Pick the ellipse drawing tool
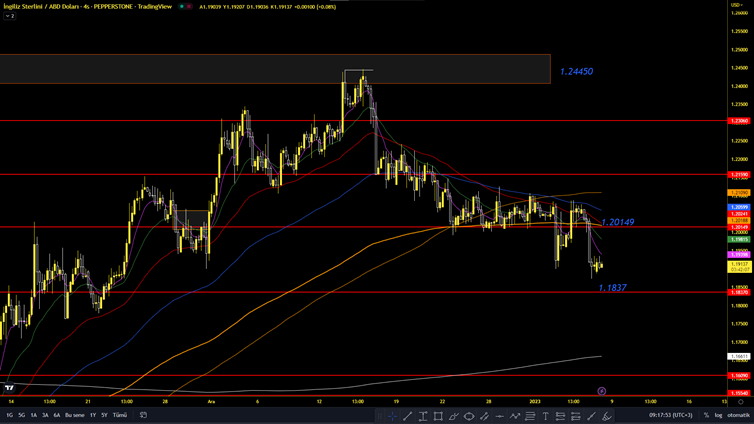754x424 pixels. [x=468, y=415]
